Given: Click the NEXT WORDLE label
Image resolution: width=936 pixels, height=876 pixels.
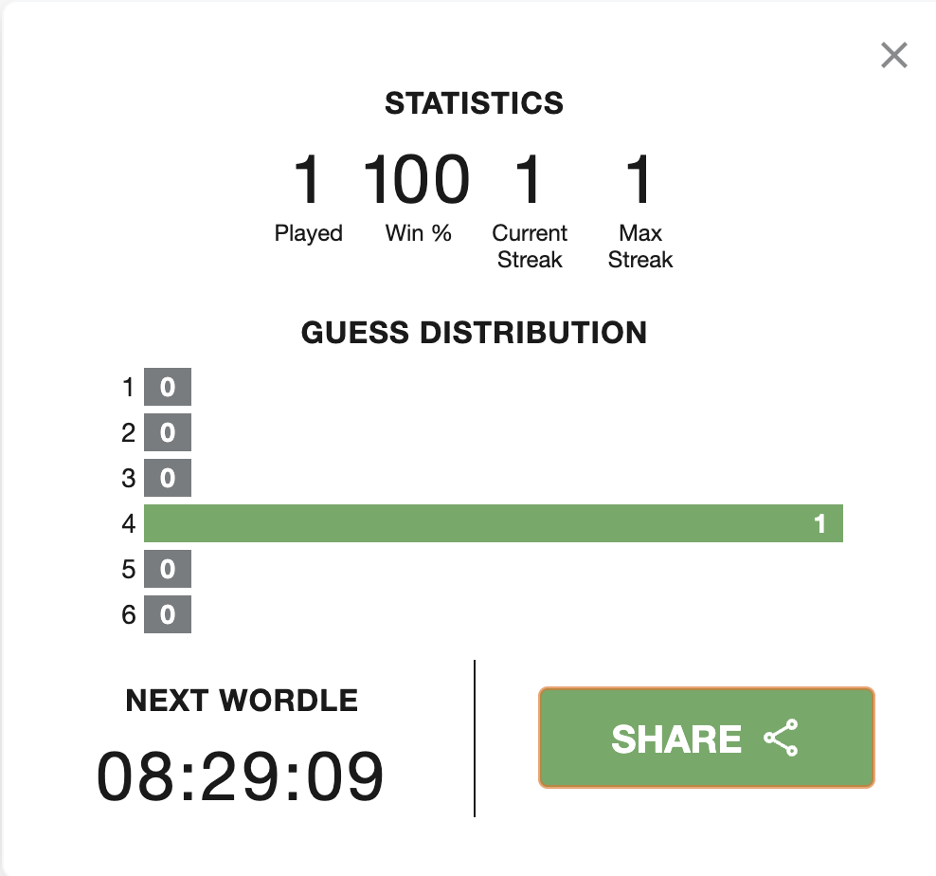Looking at the screenshot, I should tap(241, 700).
